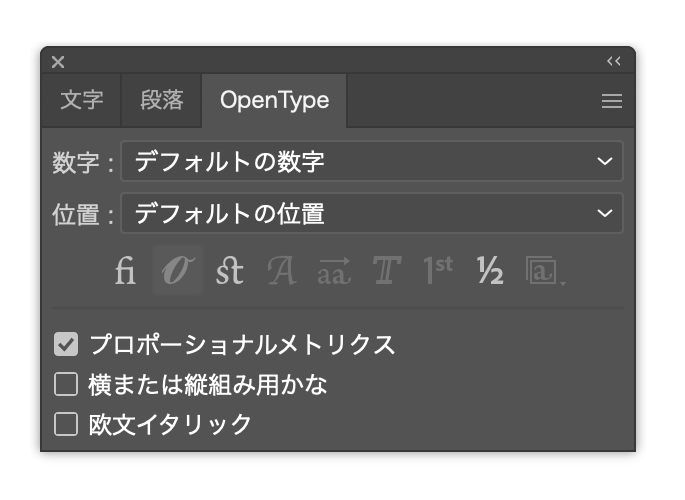Open the 位置 dropdown

coord(371,213)
